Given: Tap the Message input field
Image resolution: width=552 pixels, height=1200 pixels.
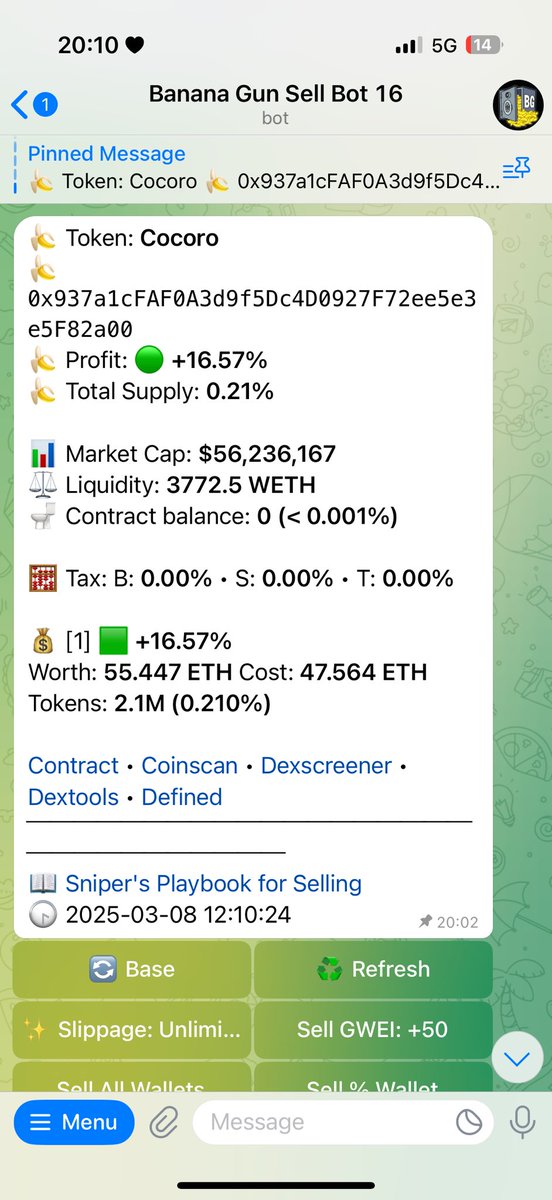Looking at the screenshot, I should [343, 1122].
